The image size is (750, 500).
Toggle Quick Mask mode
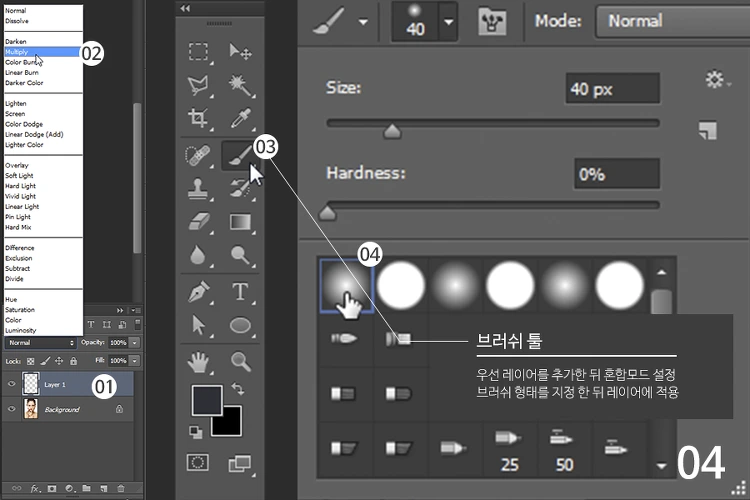[x=198, y=463]
